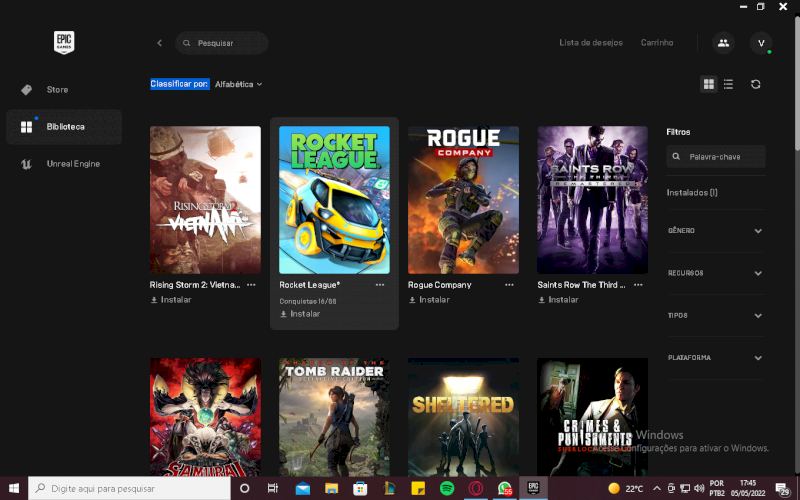Open Task View in the taskbar

tap(273, 488)
